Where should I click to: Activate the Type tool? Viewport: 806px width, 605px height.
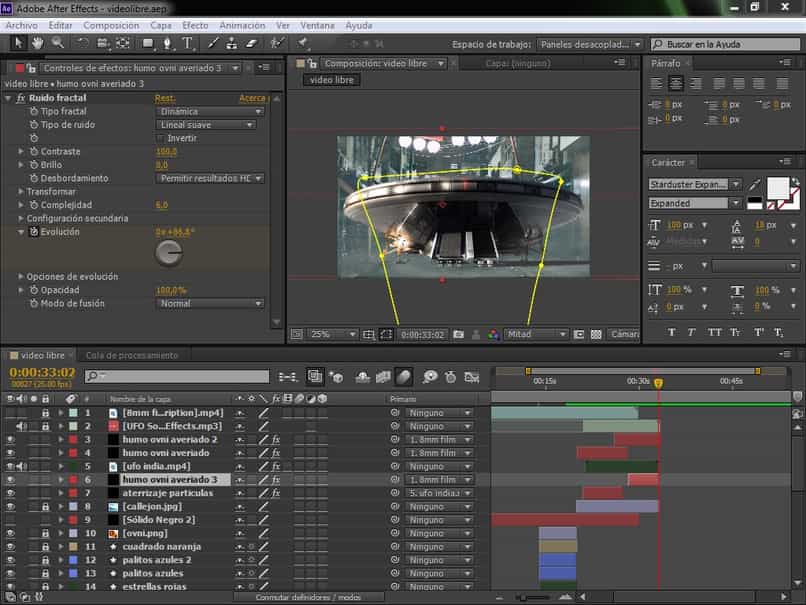(185, 44)
